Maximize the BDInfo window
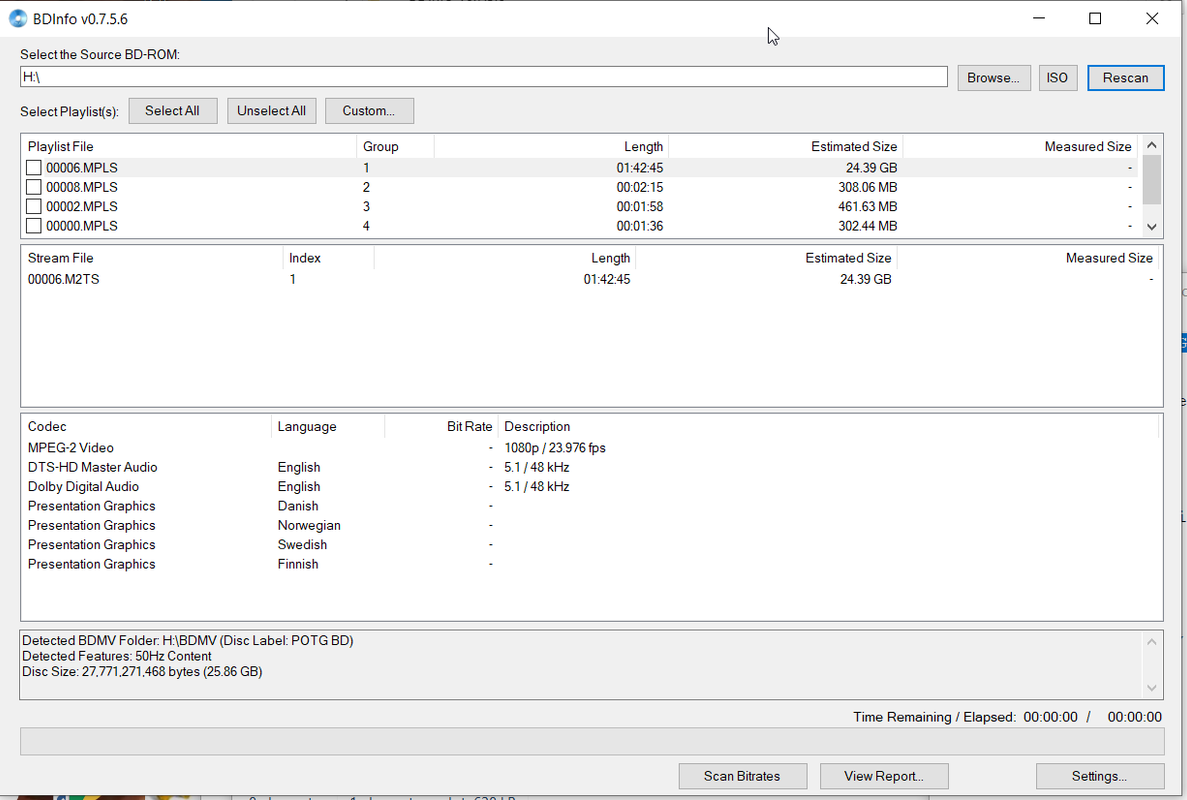1187x800 pixels. click(x=1095, y=18)
